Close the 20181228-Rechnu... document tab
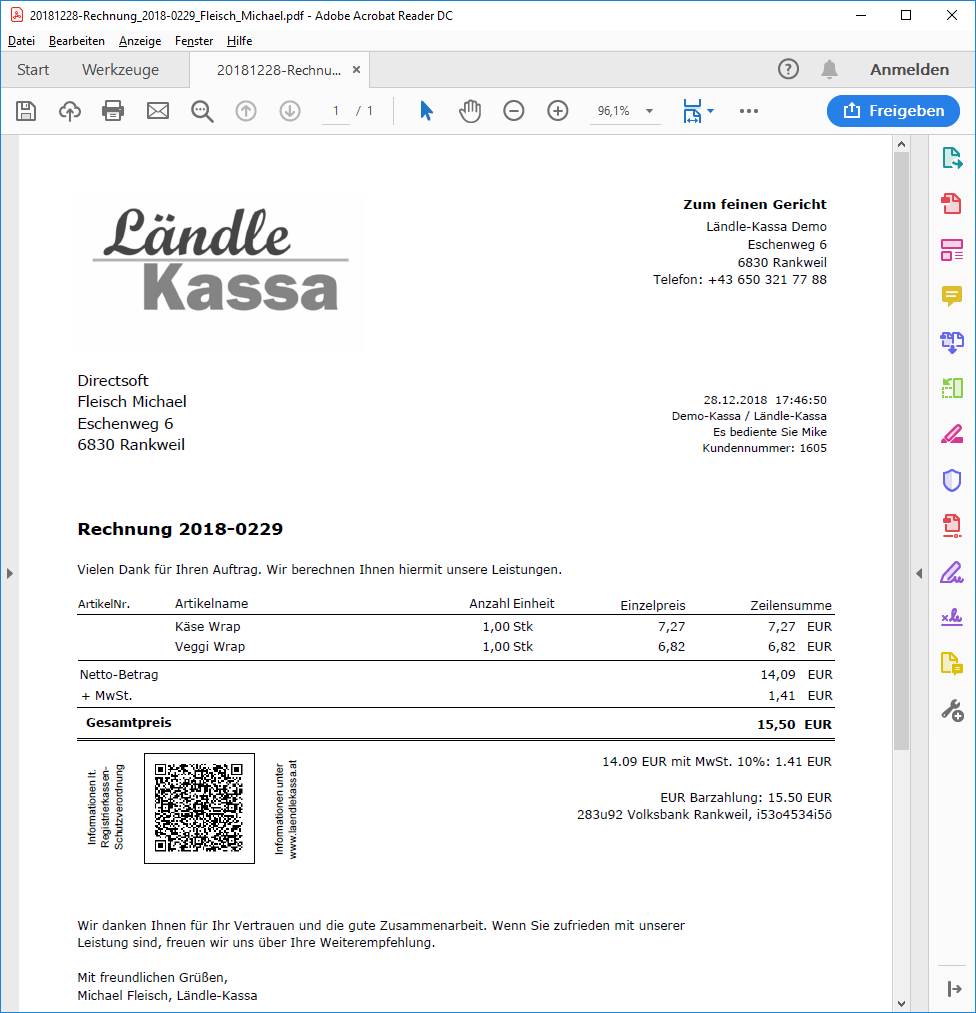The width and height of the screenshot is (976, 1013). 357,70
